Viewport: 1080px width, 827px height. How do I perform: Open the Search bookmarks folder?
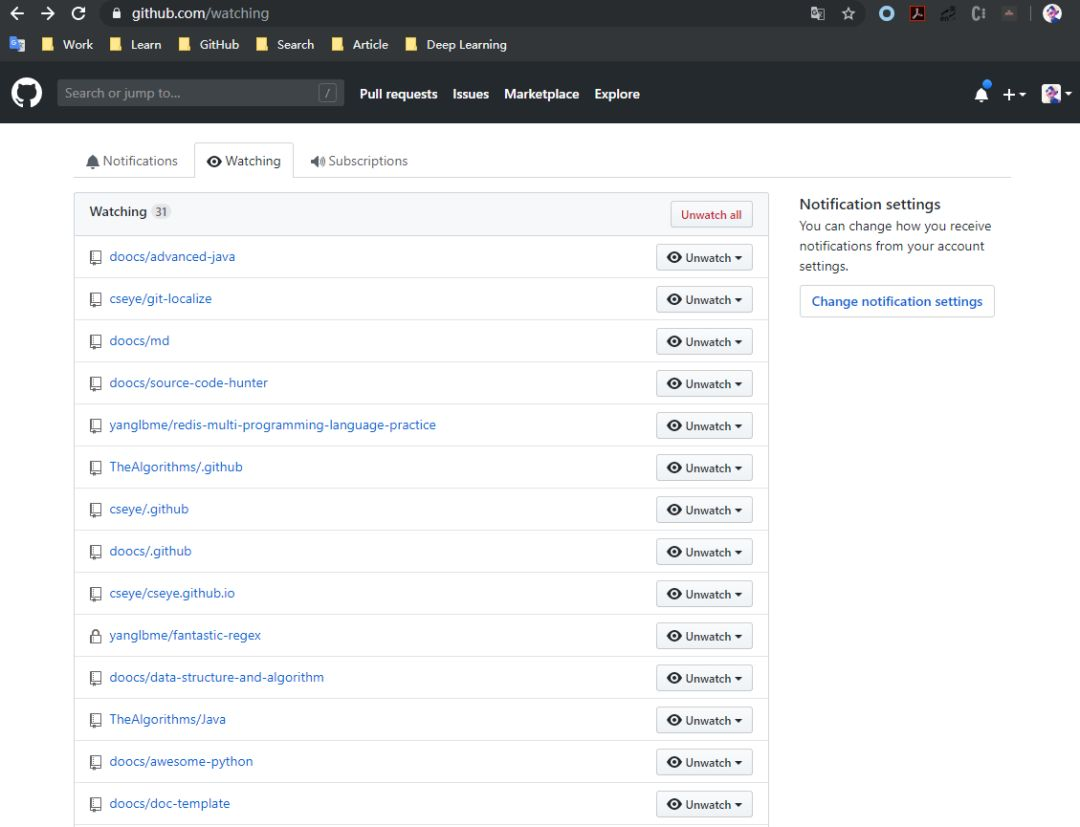coord(284,45)
